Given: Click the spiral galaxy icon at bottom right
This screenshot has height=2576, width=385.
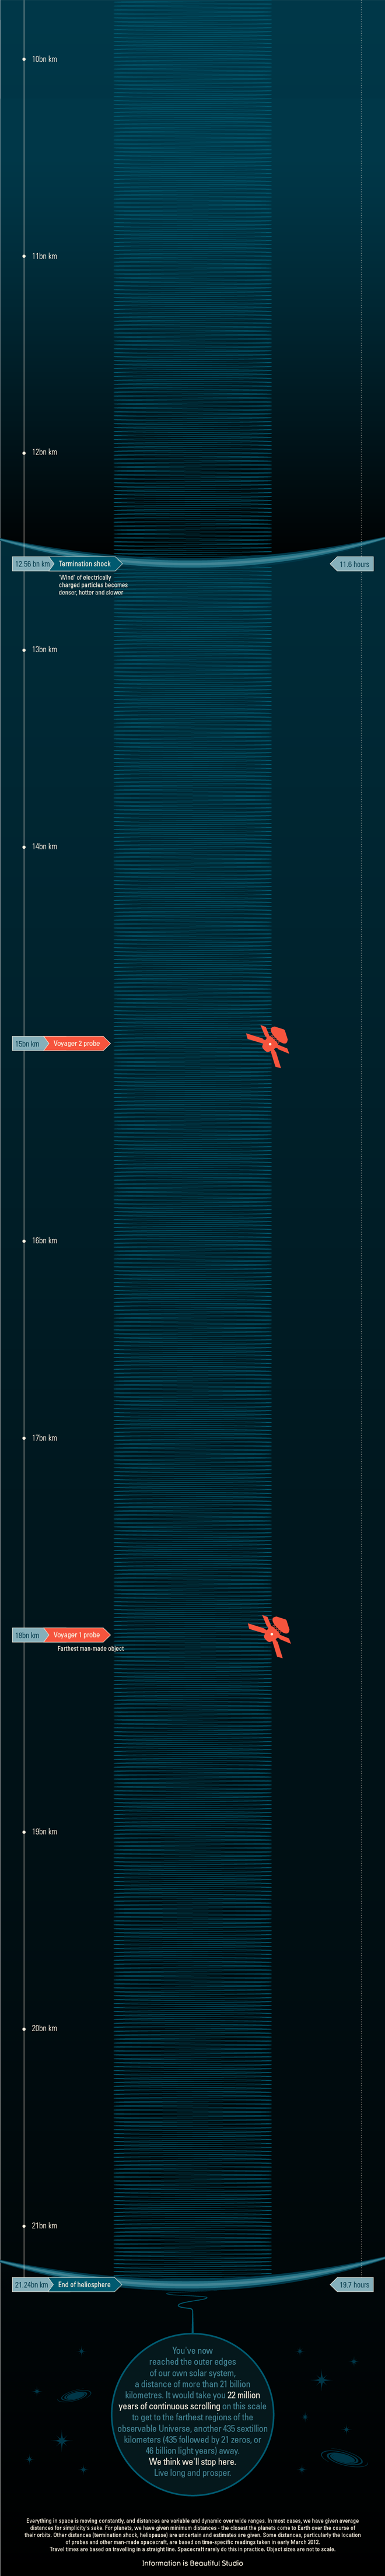Looking at the screenshot, I should point(342,2455).
